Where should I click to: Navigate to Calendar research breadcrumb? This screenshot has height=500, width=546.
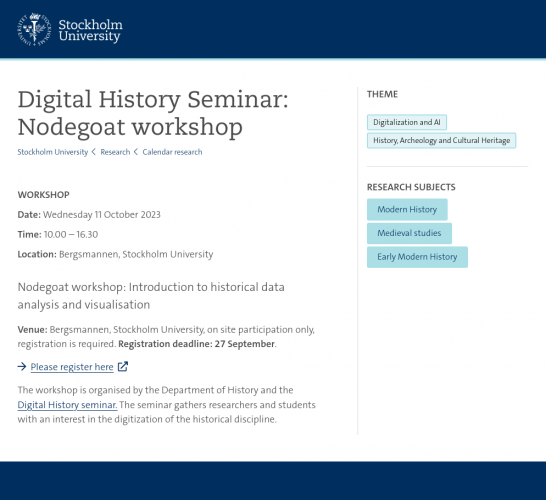[172, 152]
